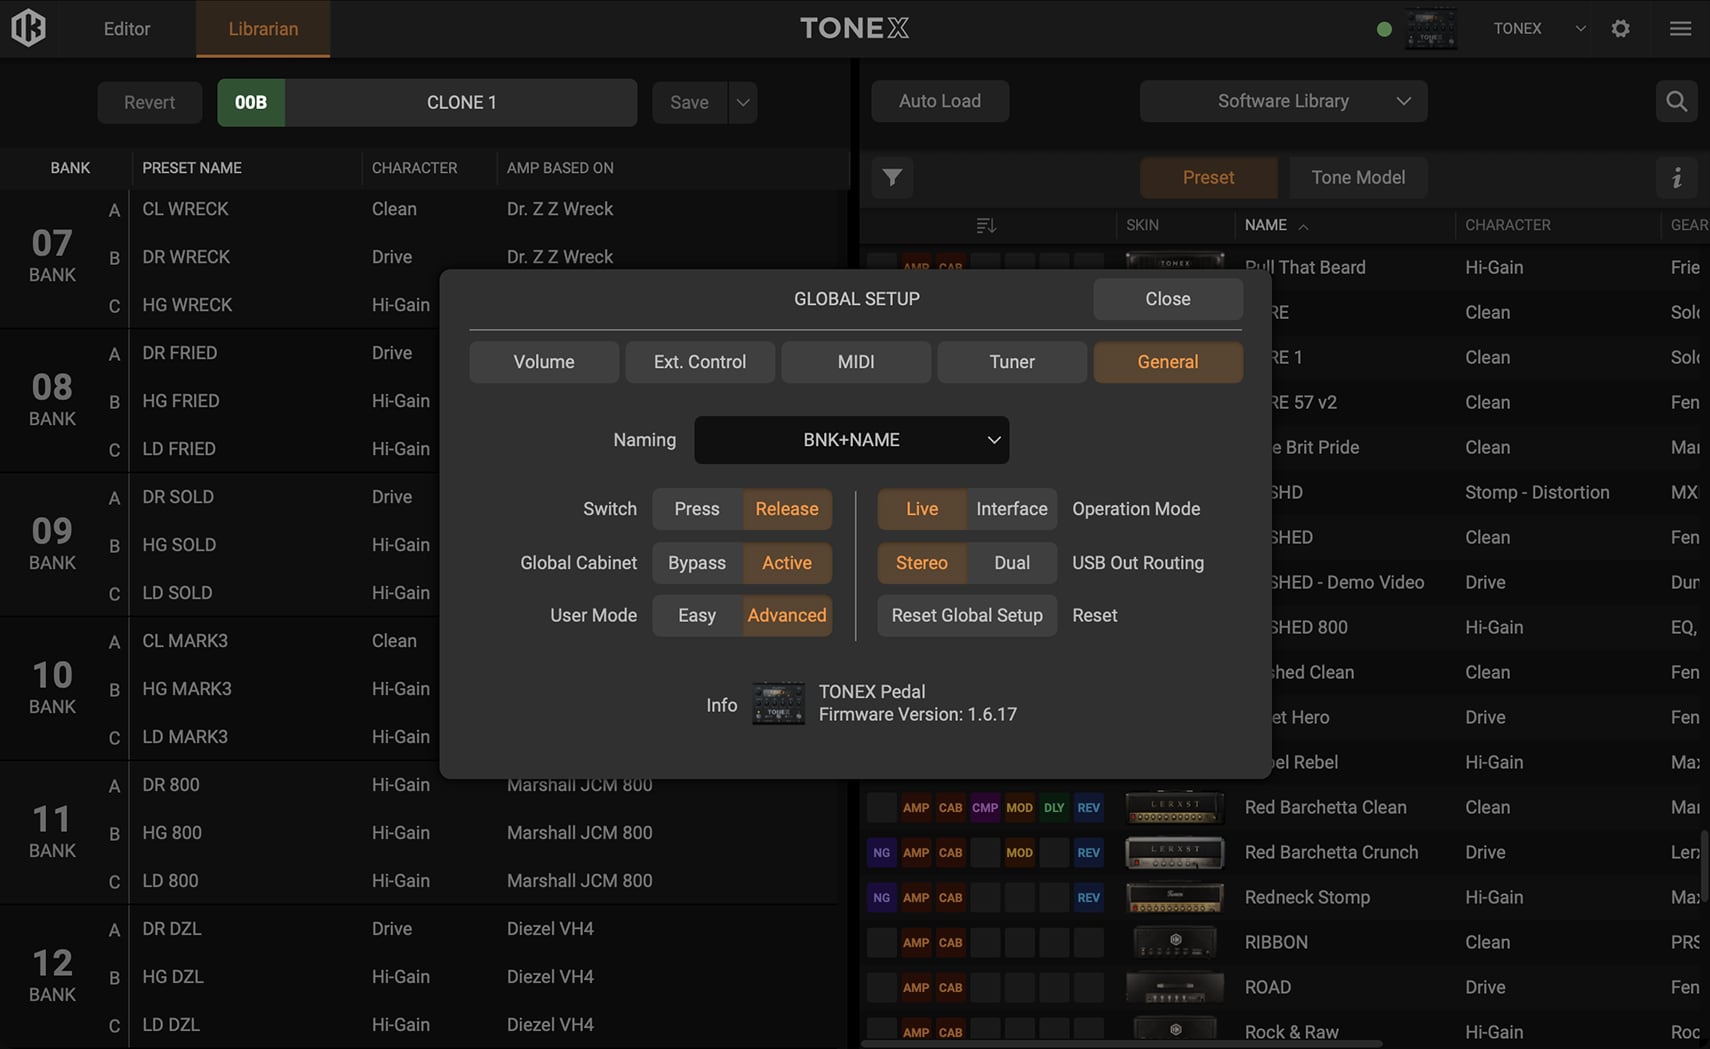Switch User Mode to Easy
The image size is (1710, 1049).
pos(697,615)
